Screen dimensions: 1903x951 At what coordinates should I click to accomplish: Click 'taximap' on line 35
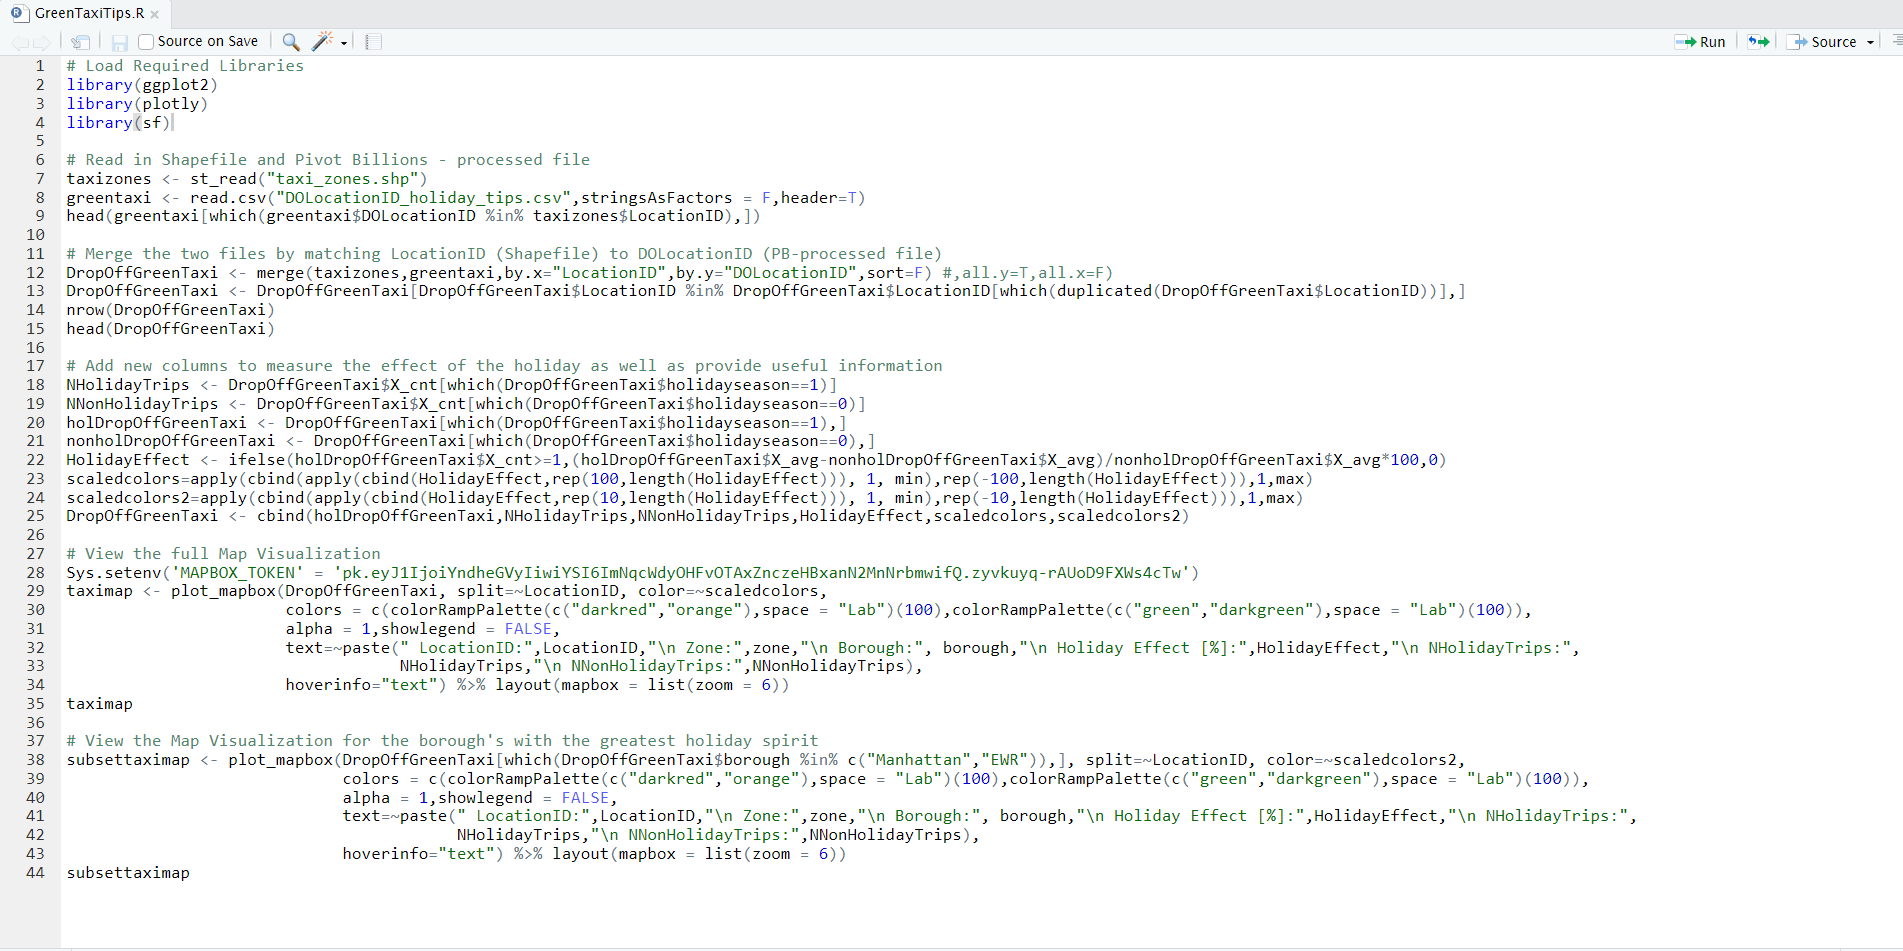click(x=99, y=704)
